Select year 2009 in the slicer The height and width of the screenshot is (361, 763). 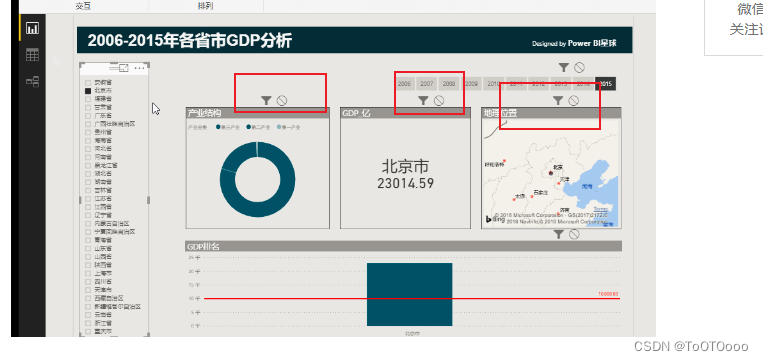pos(471,84)
